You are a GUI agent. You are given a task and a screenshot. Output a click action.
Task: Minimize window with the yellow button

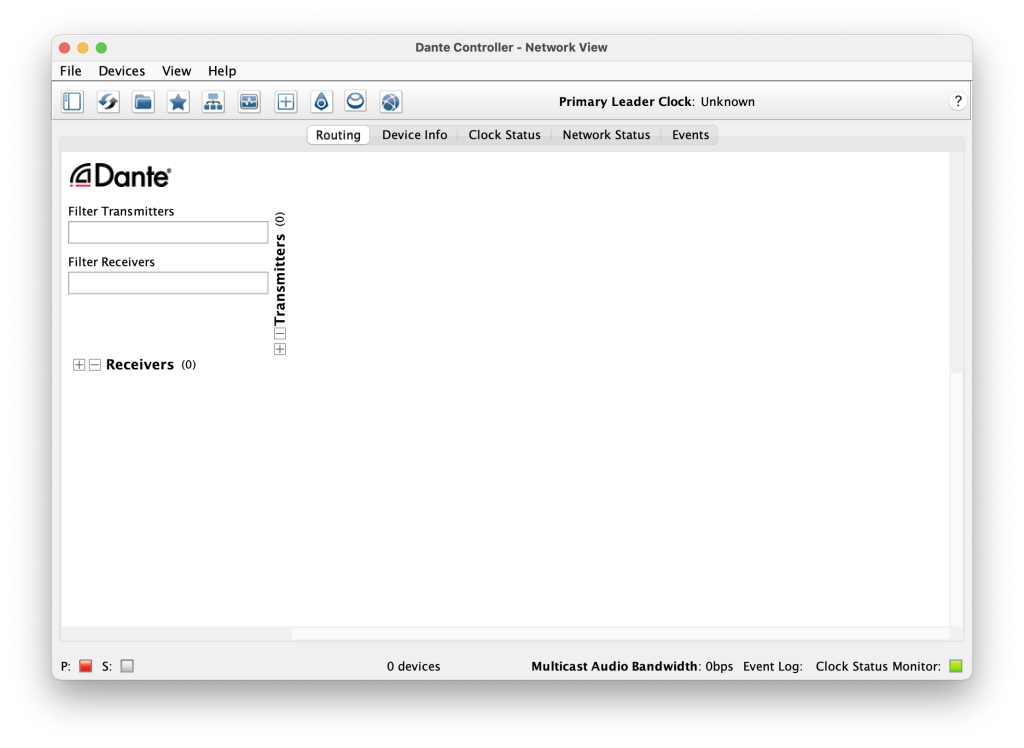click(83, 48)
